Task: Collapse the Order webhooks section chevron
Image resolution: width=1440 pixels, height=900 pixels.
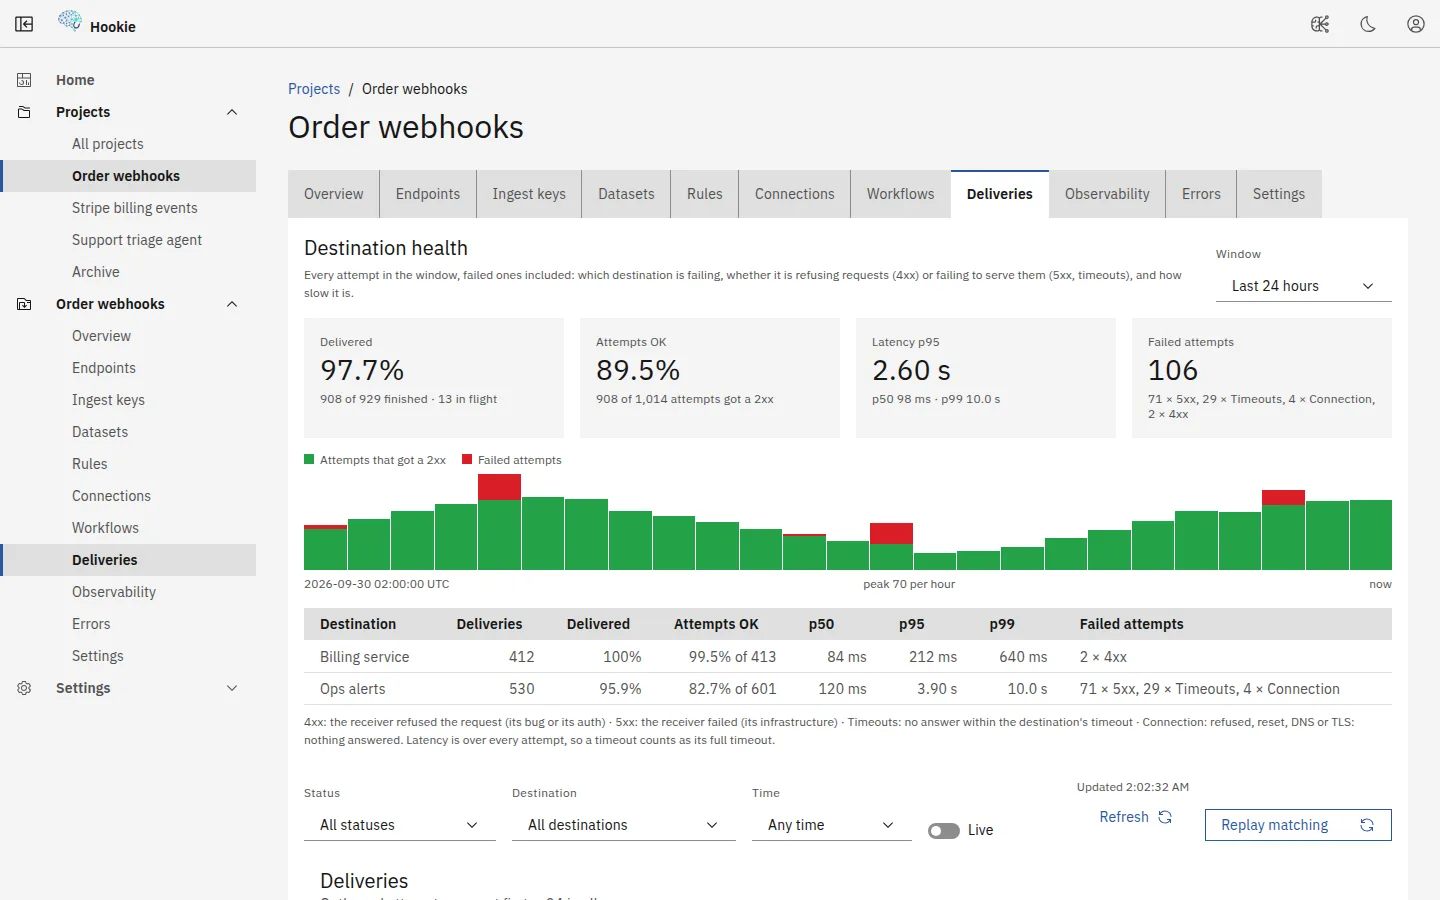Action: [232, 304]
